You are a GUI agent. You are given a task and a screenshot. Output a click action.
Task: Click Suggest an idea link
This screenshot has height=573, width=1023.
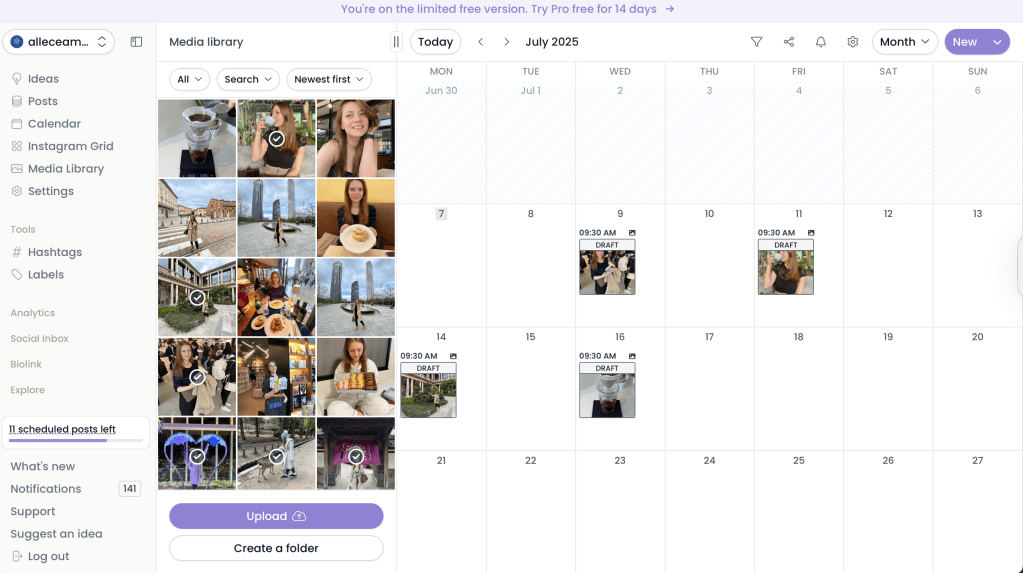[56, 534]
